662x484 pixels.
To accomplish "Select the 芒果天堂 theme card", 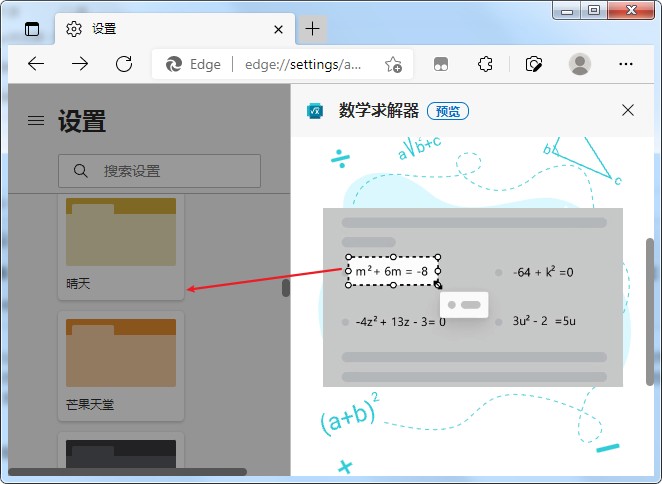I will click(x=121, y=366).
